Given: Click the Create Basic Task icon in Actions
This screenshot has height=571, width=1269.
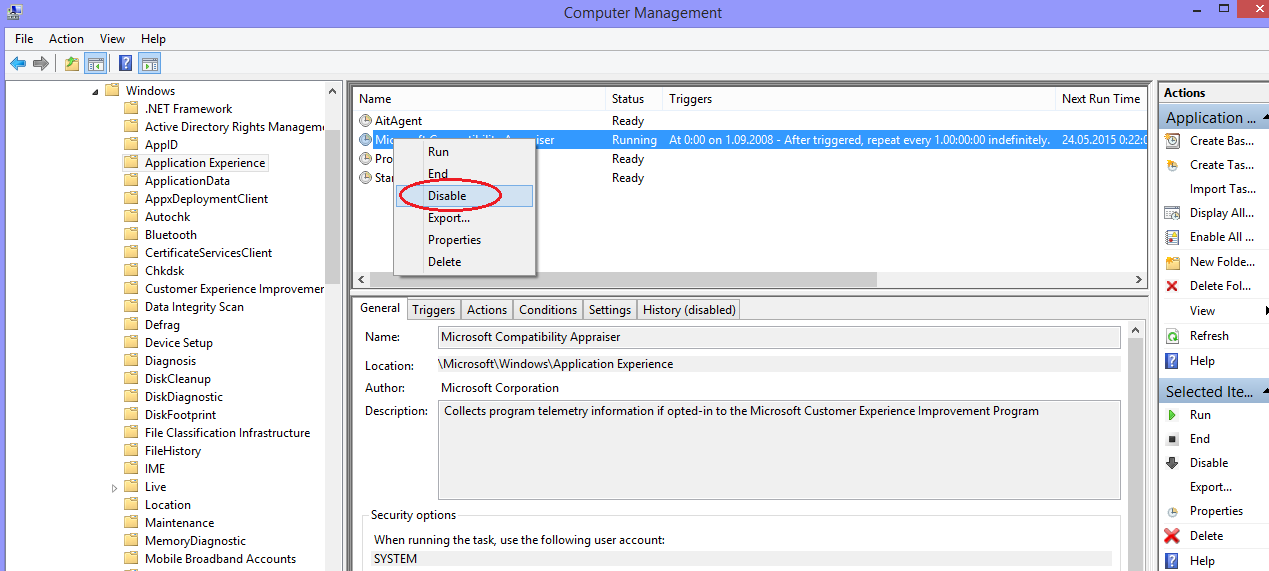Looking at the screenshot, I should click(1172, 141).
